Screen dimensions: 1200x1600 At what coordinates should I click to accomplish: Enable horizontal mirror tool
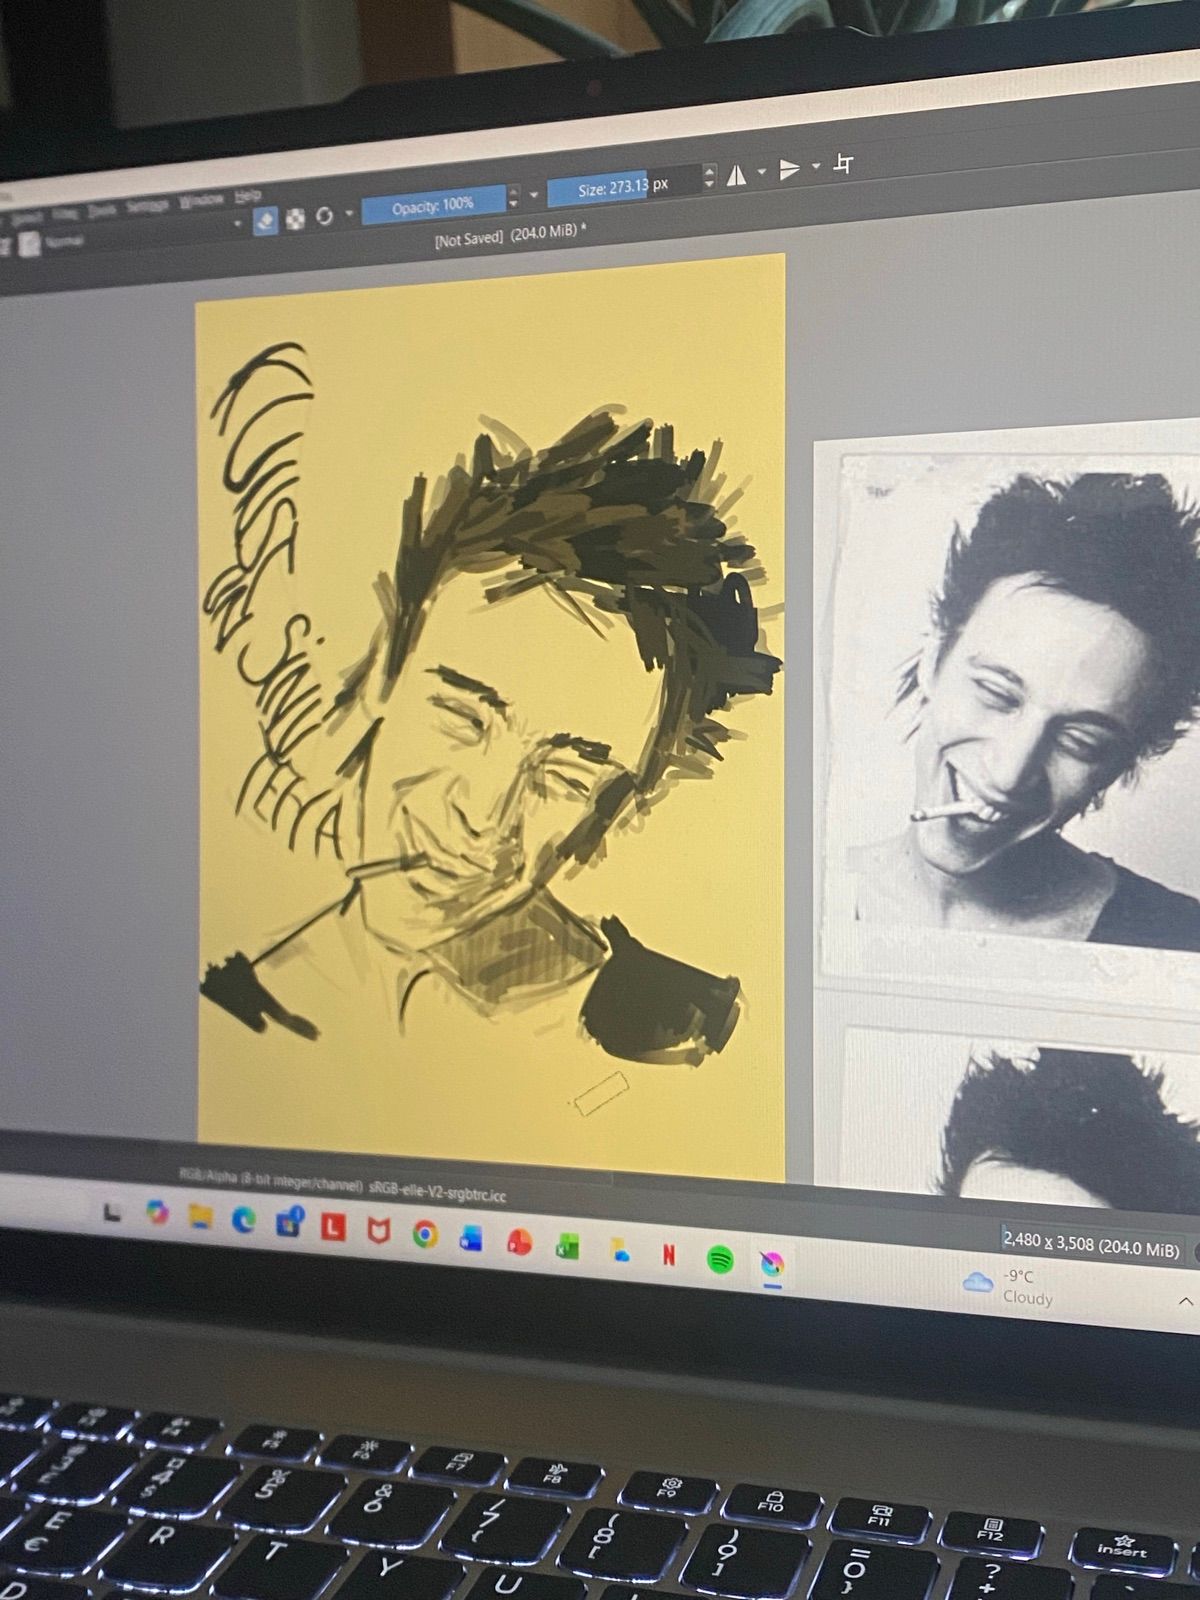[736, 176]
